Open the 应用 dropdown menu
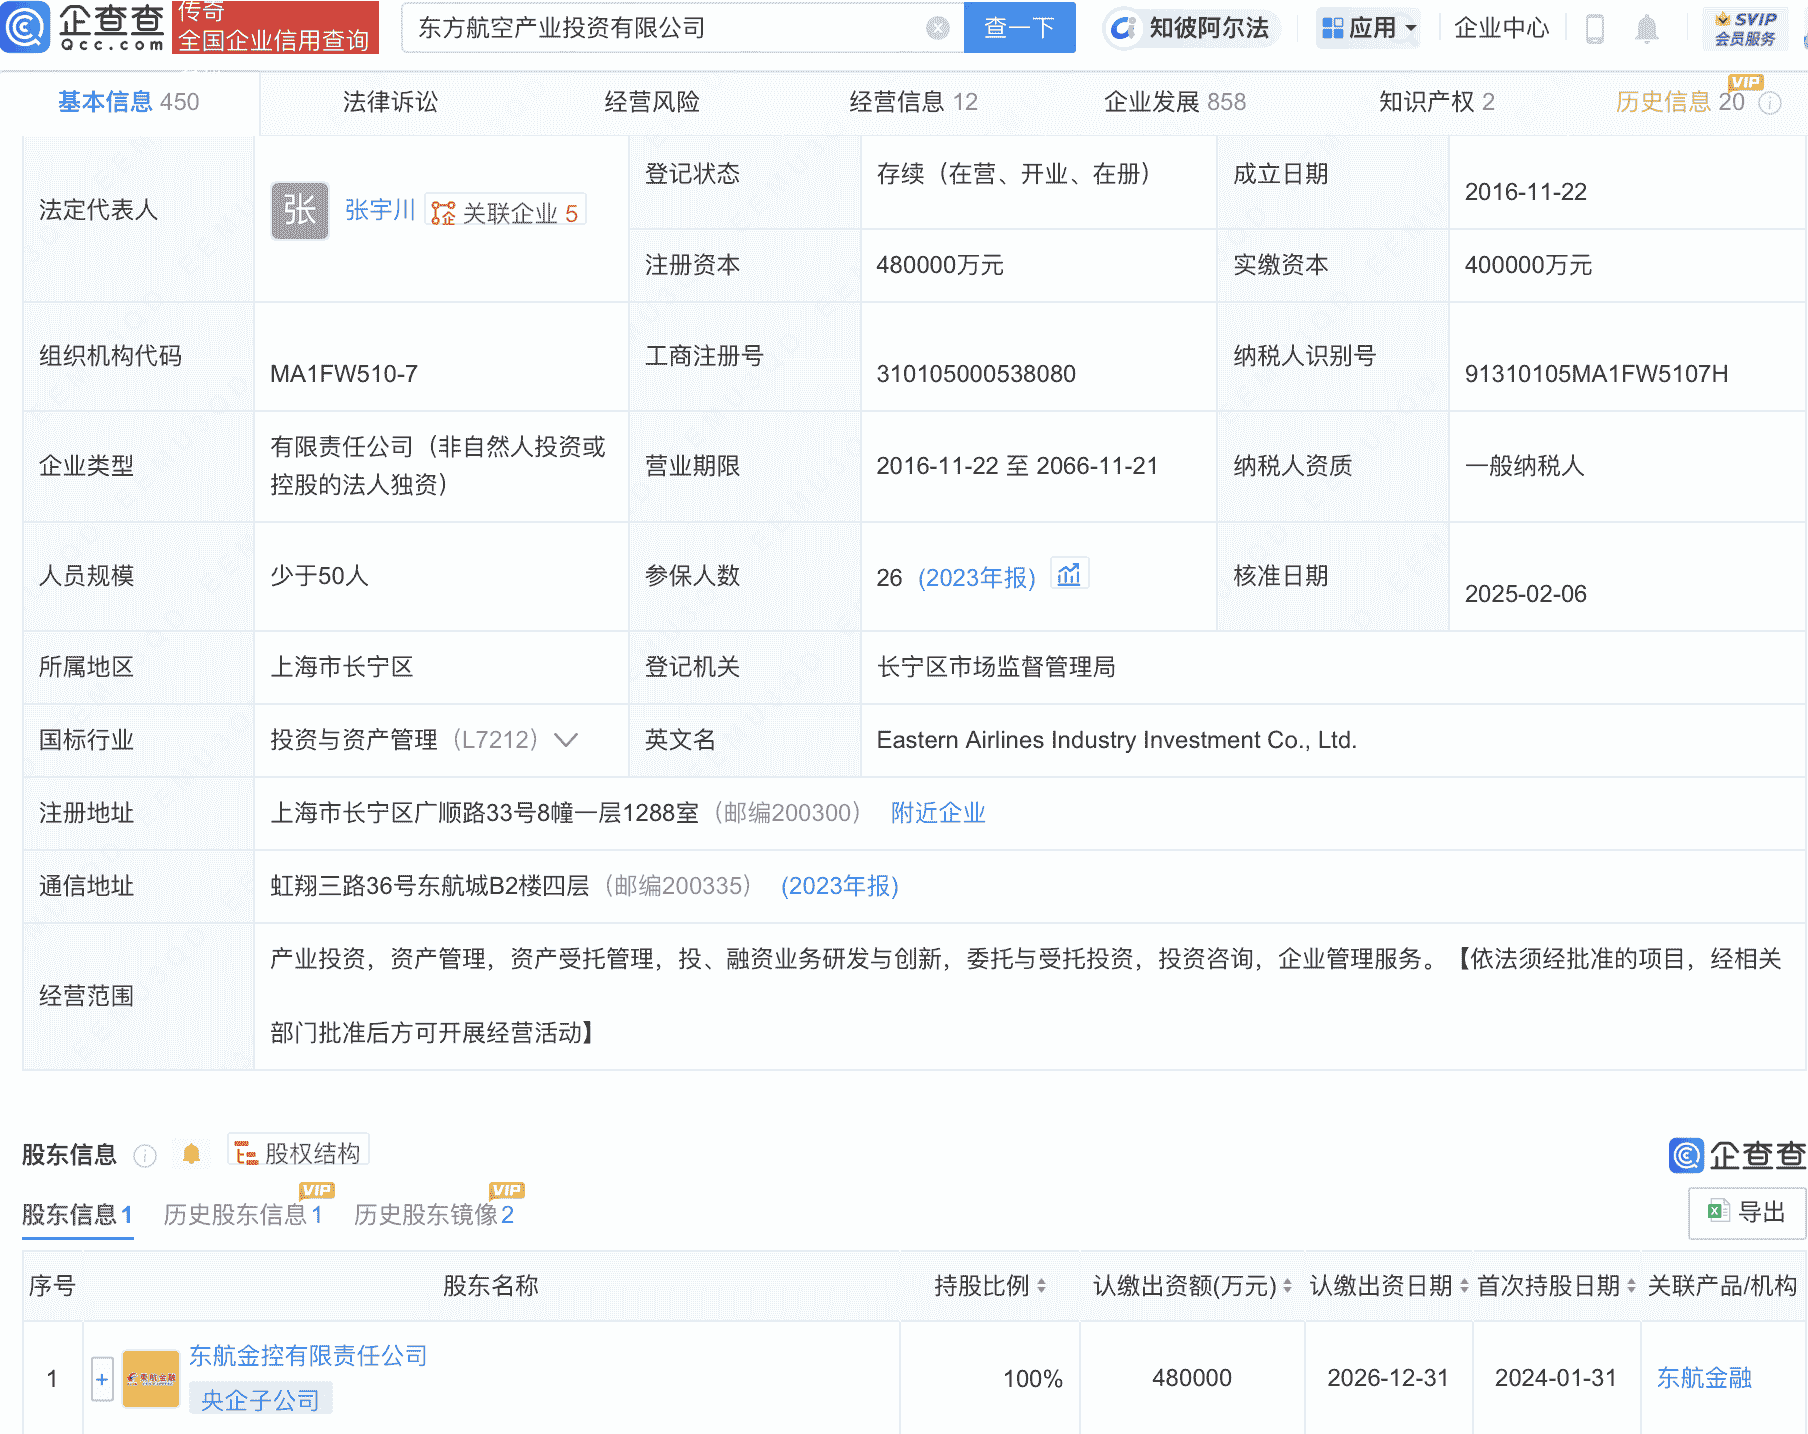Image resolution: width=1808 pixels, height=1434 pixels. tap(1368, 28)
